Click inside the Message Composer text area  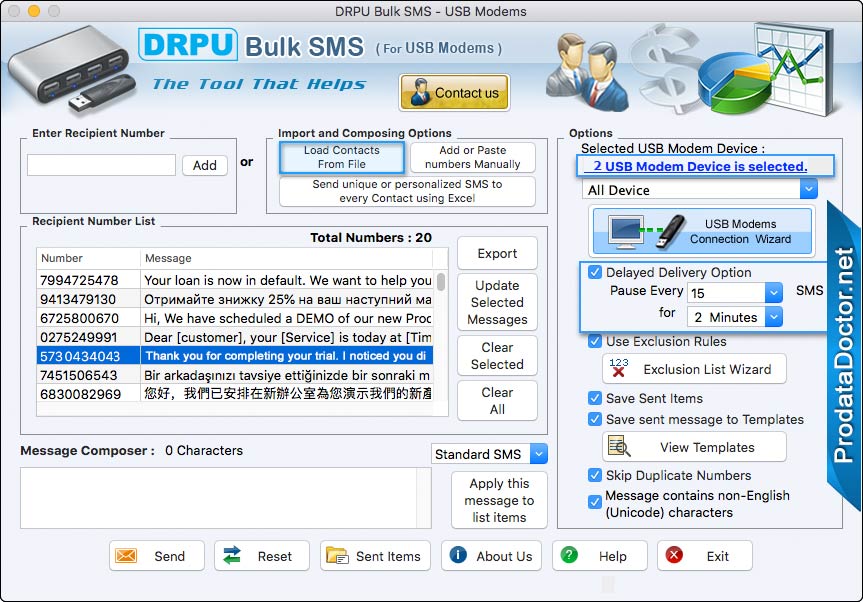coord(219,498)
